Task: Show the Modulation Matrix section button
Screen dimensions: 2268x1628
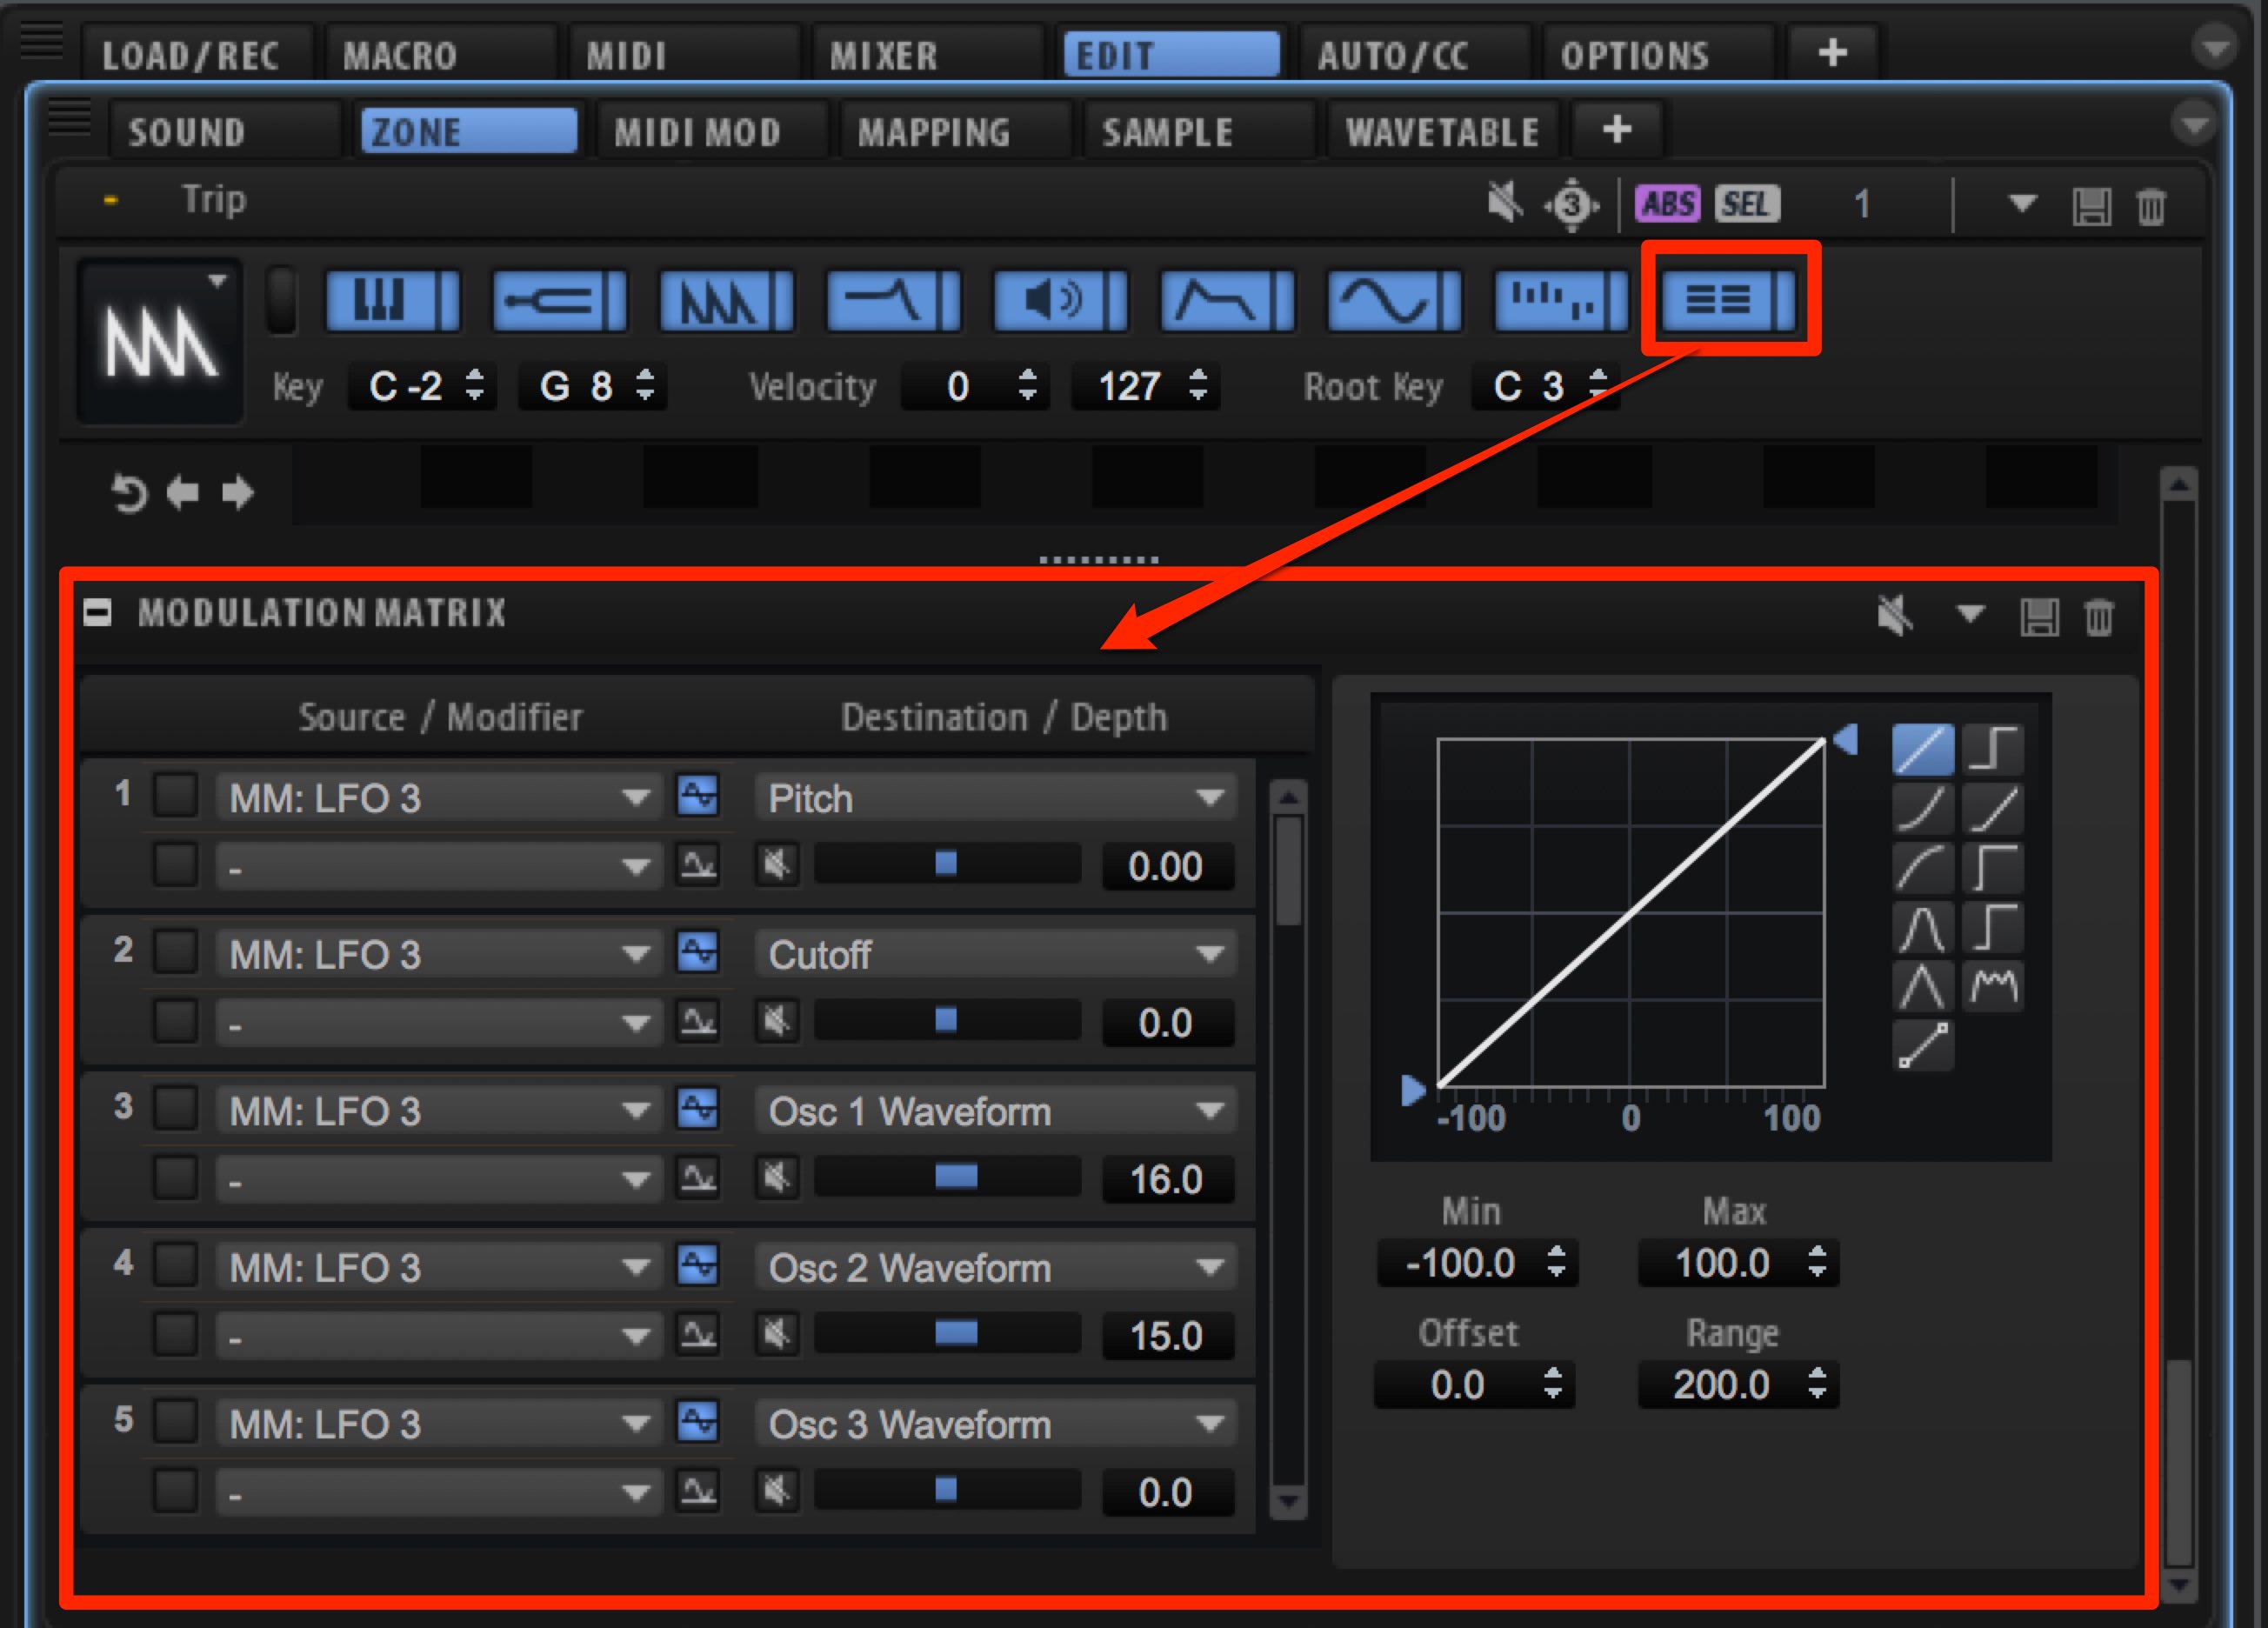Action: tap(1729, 299)
